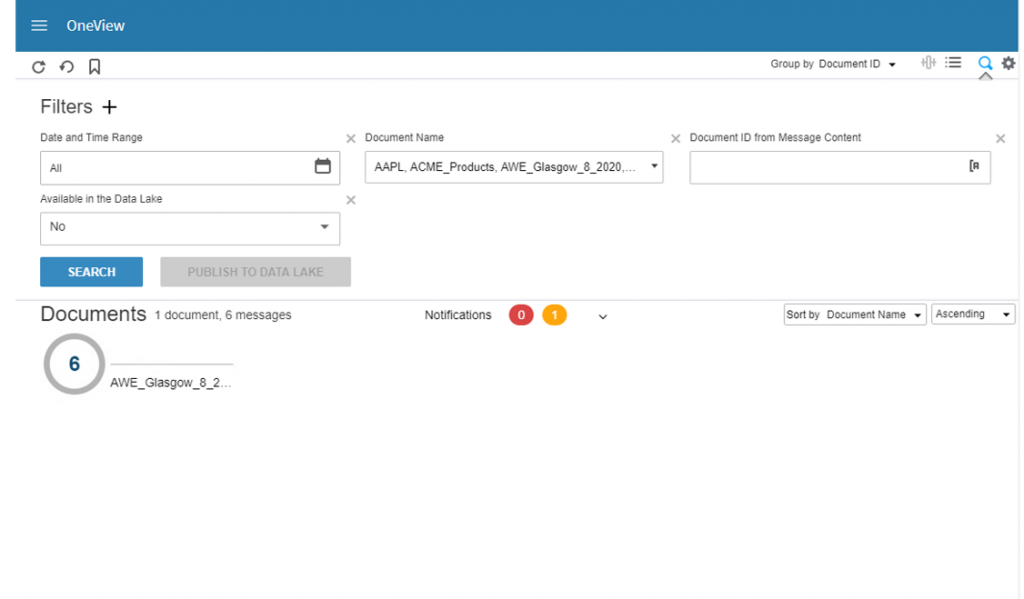Open the Document Name multi-select dropdown
This screenshot has height=599, width=1024.
click(513, 167)
